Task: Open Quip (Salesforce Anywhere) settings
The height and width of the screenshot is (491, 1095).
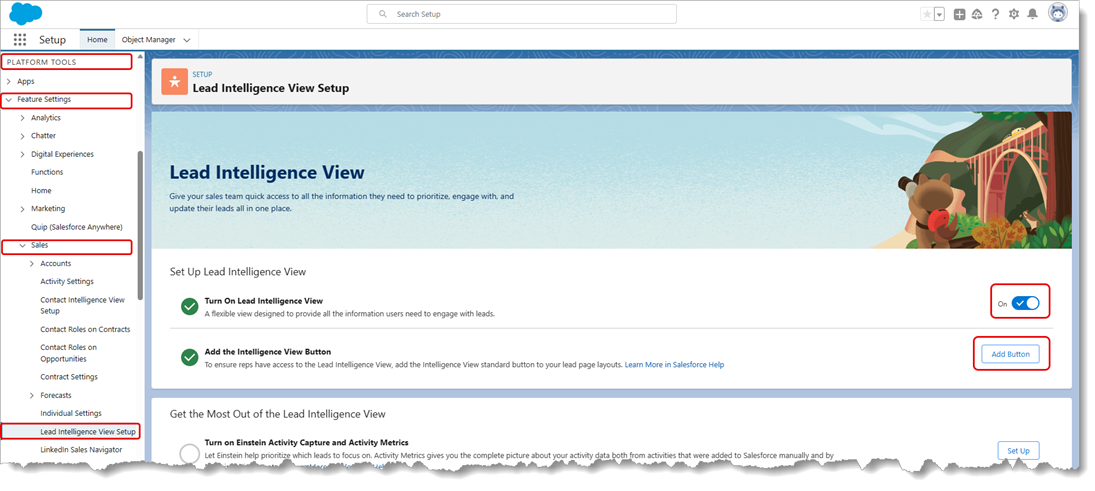Action: pyautogui.click(x=77, y=227)
